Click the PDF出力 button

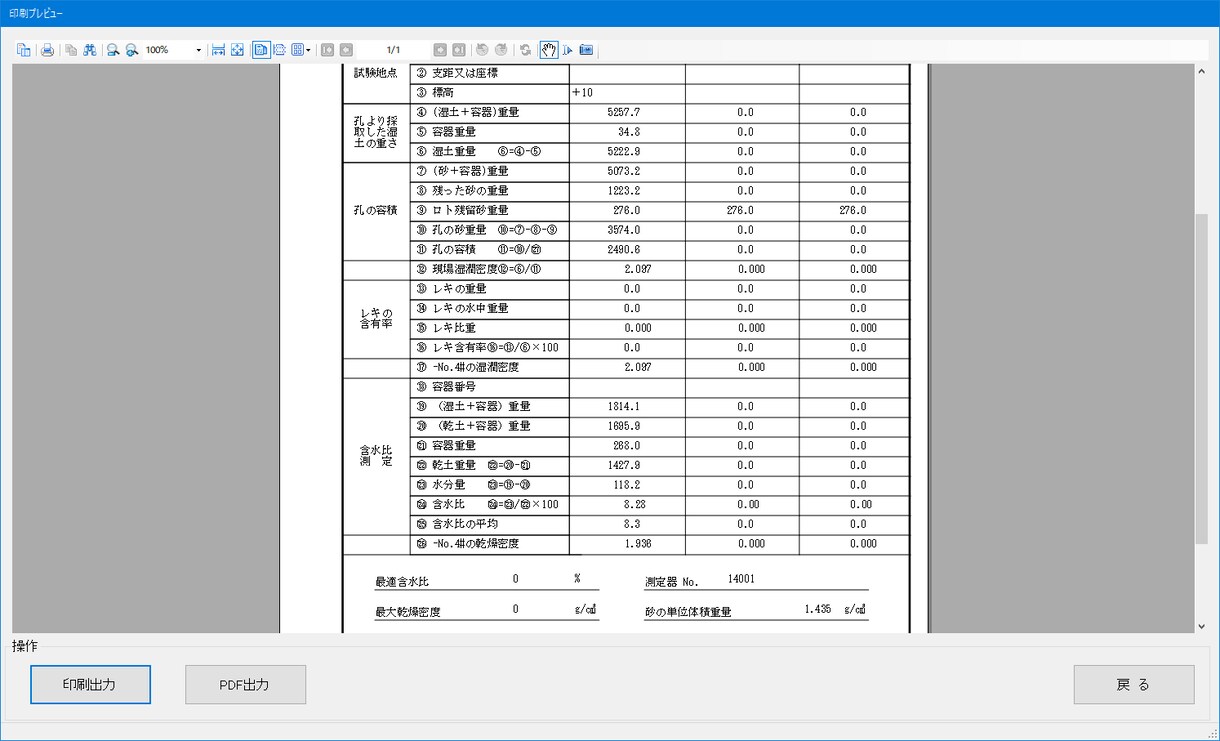[x=246, y=685]
